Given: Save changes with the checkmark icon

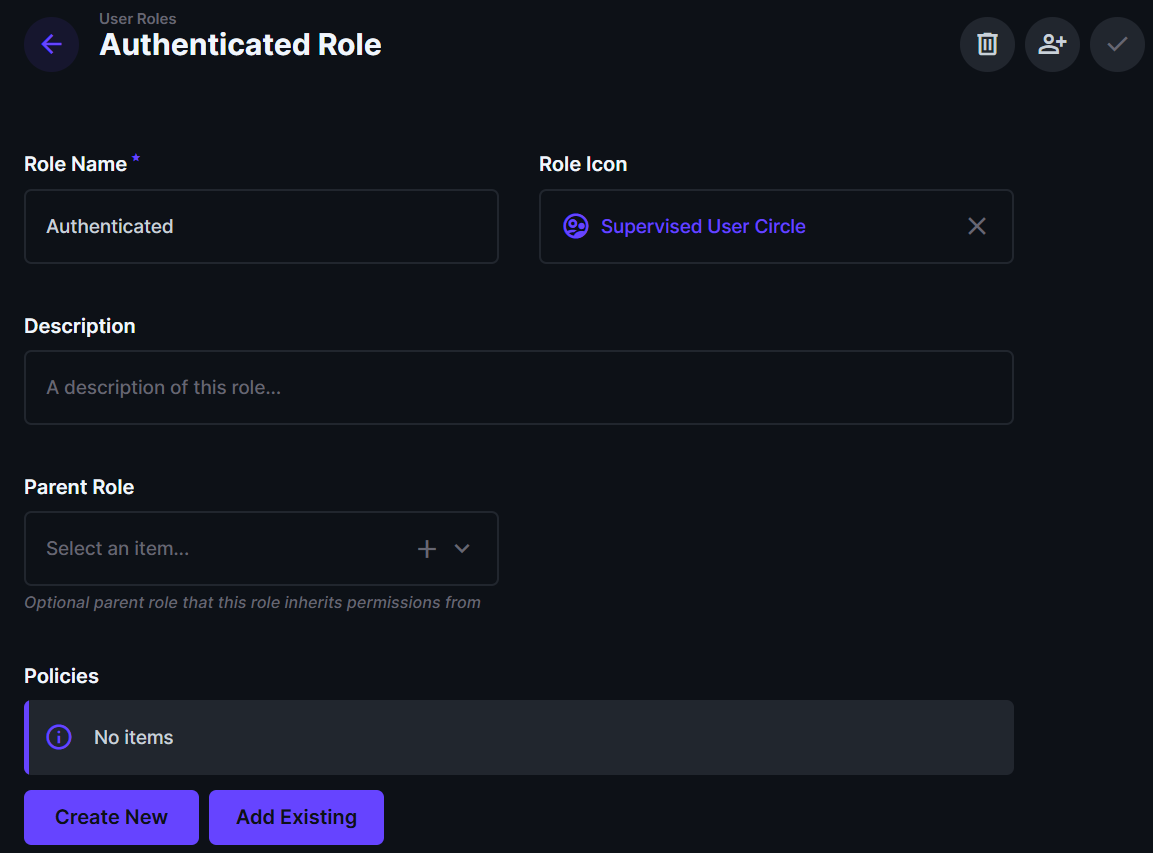Looking at the screenshot, I should (1117, 44).
